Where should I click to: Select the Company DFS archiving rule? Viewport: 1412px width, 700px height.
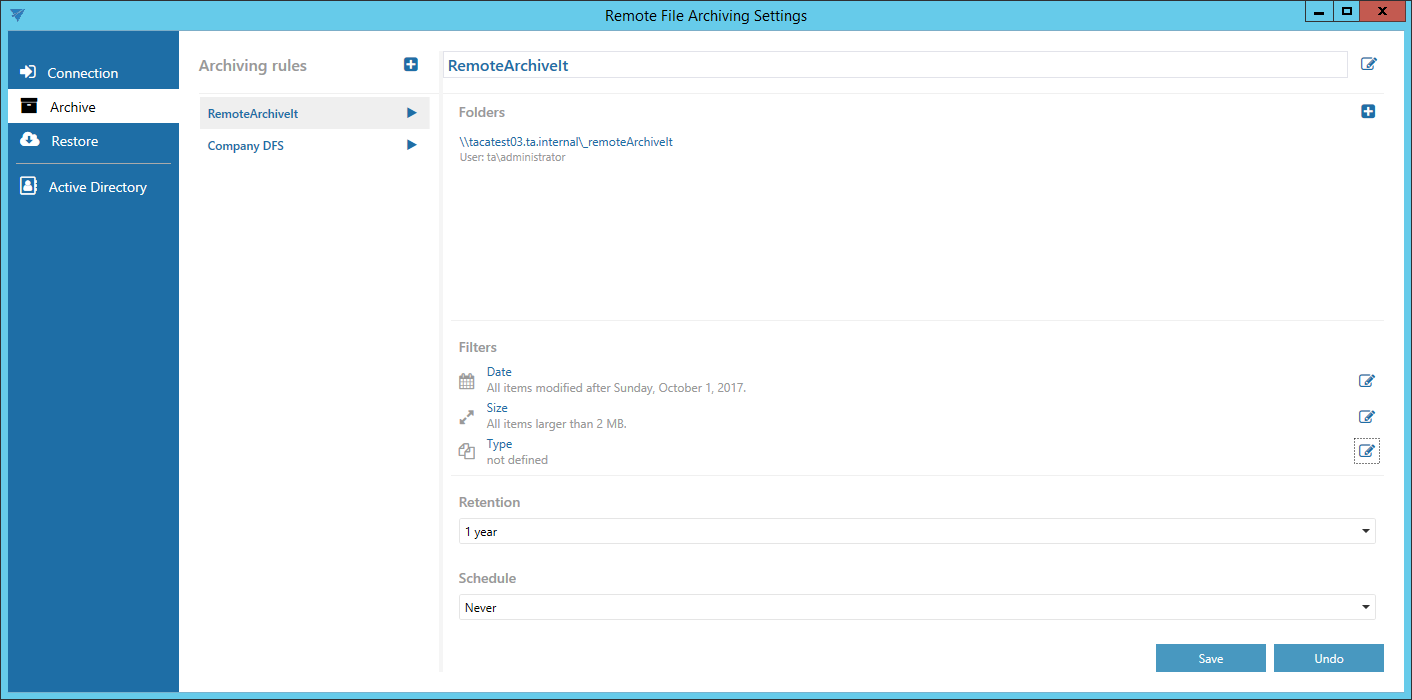[246, 146]
